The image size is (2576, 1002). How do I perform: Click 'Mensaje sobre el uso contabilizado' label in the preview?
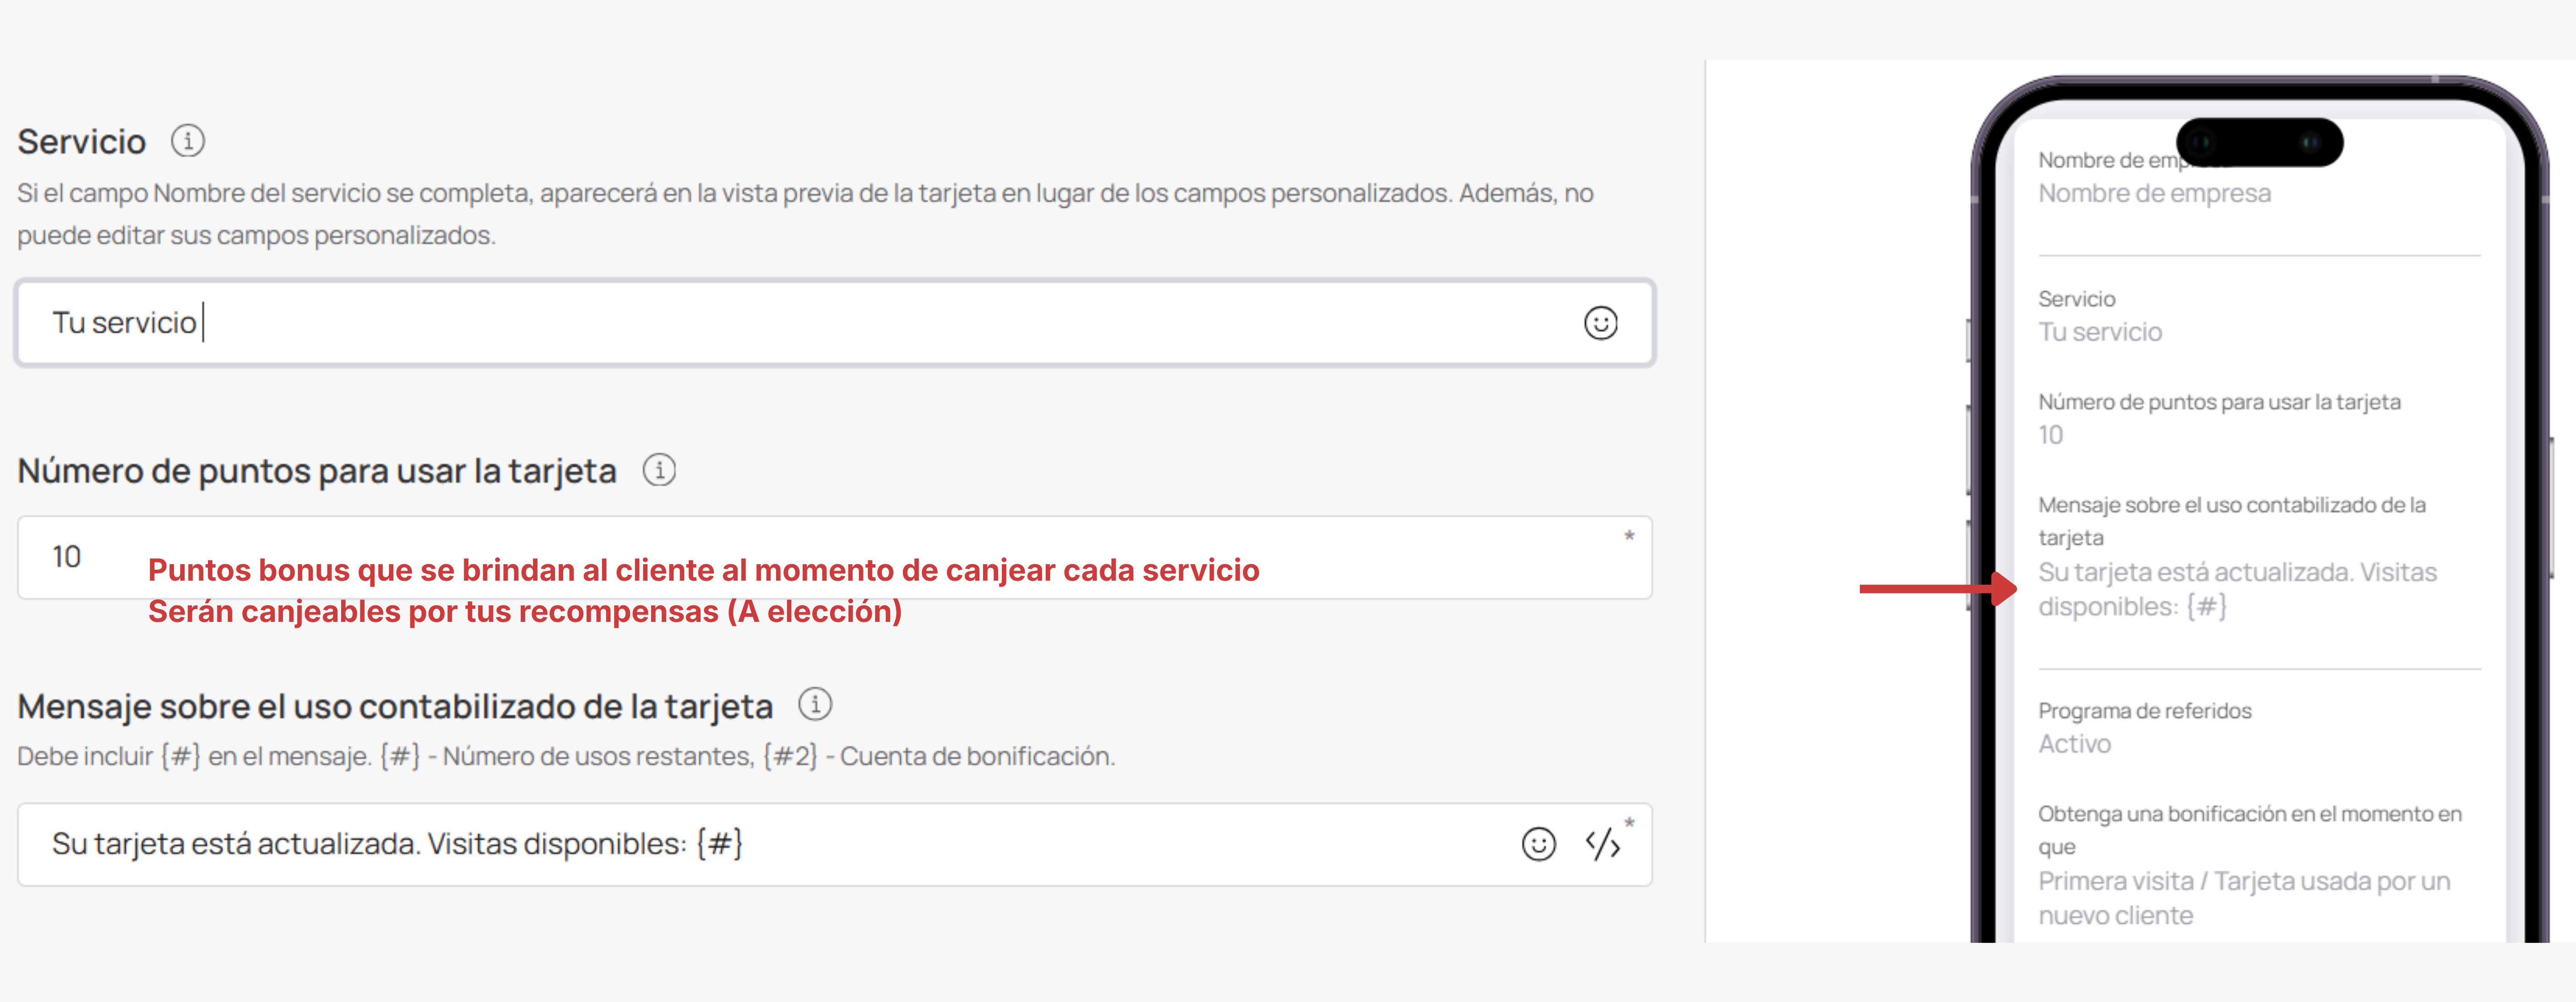(2232, 521)
